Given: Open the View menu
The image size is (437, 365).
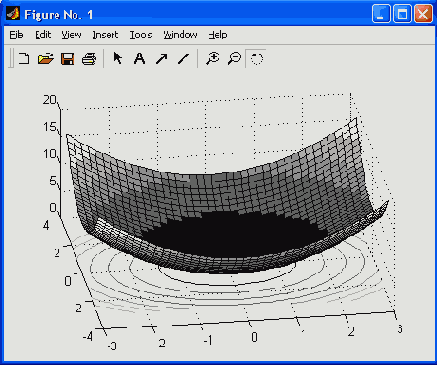Looking at the screenshot, I should (x=71, y=35).
